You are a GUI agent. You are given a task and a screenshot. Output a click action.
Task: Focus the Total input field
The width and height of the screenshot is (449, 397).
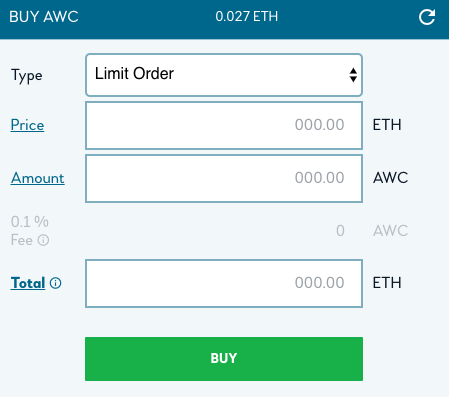224,283
